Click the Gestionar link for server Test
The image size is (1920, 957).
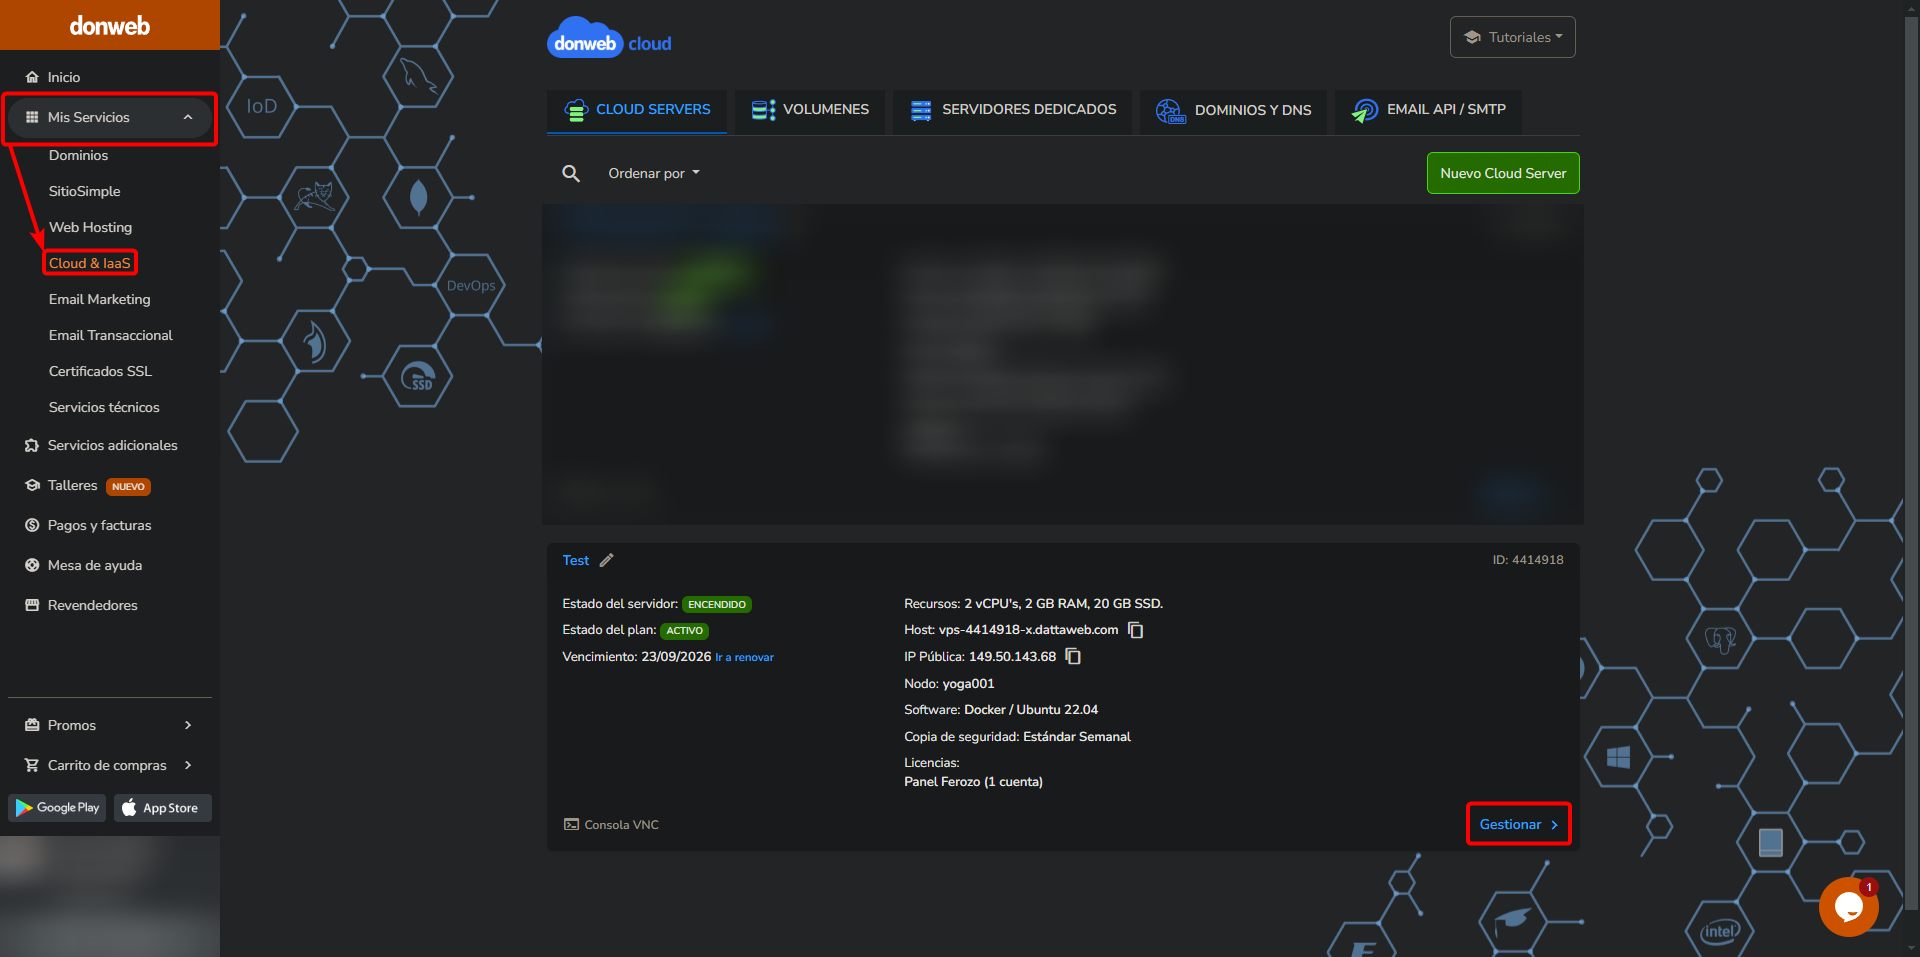click(1518, 824)
